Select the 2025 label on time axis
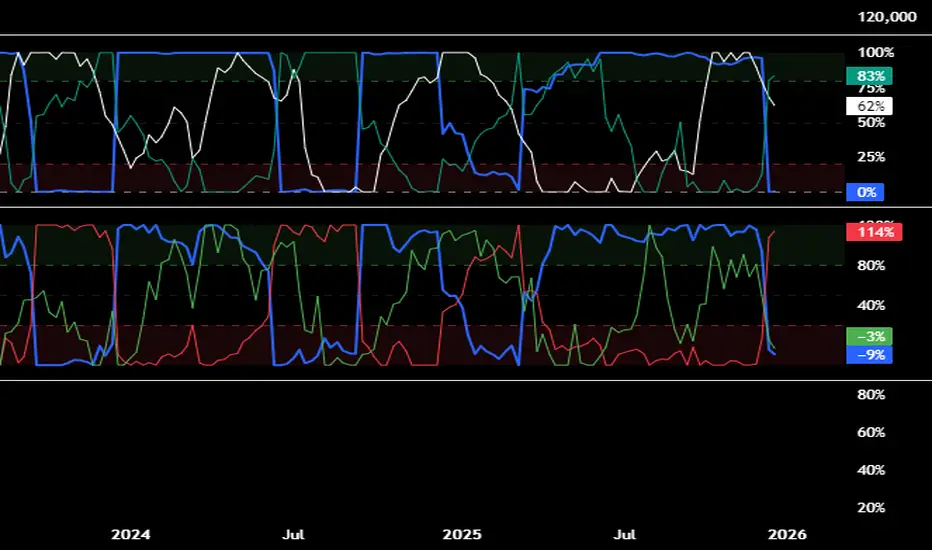The height and width of the screenshot is (550, 932). (462, 535)
